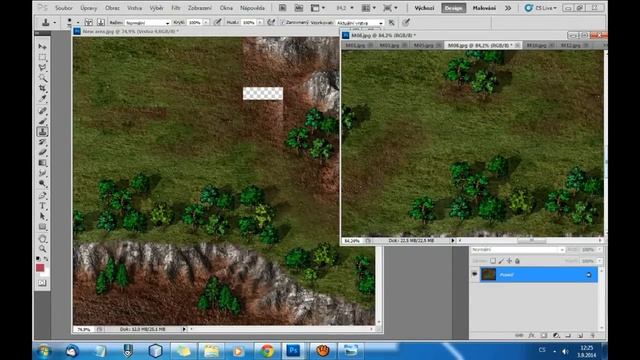Select the Hand tool in toolbox
This screenshot has width=640, height=360.
42,238
